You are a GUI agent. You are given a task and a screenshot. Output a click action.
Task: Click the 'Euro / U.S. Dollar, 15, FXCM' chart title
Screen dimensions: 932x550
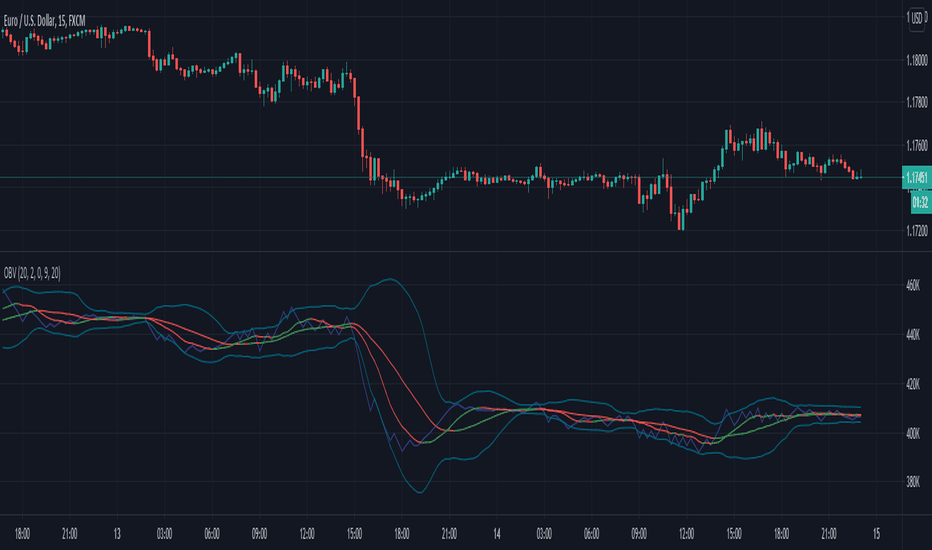tap(45, 21)
